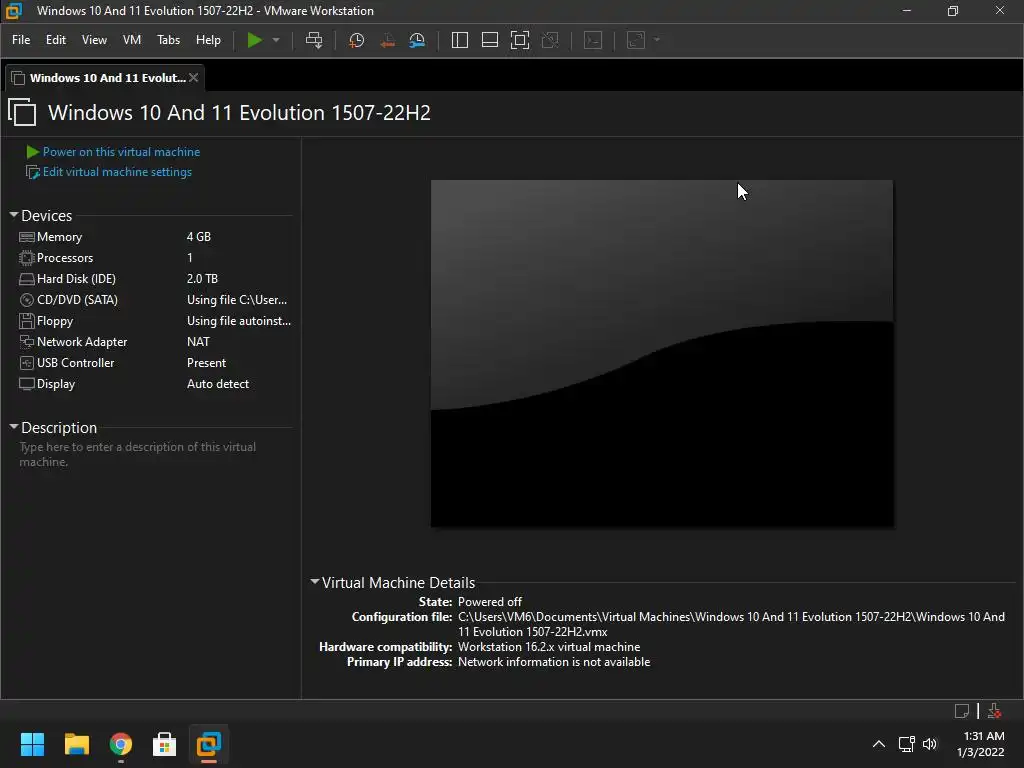Image resolution: width=1024 pixels, height=768 pixels.
Task: Click the Display device icon
Action: coord(27,384)
